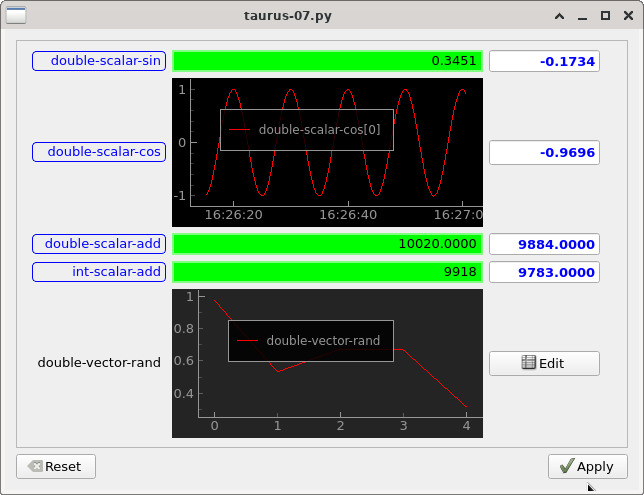Click the Apply button

point(587,466)
